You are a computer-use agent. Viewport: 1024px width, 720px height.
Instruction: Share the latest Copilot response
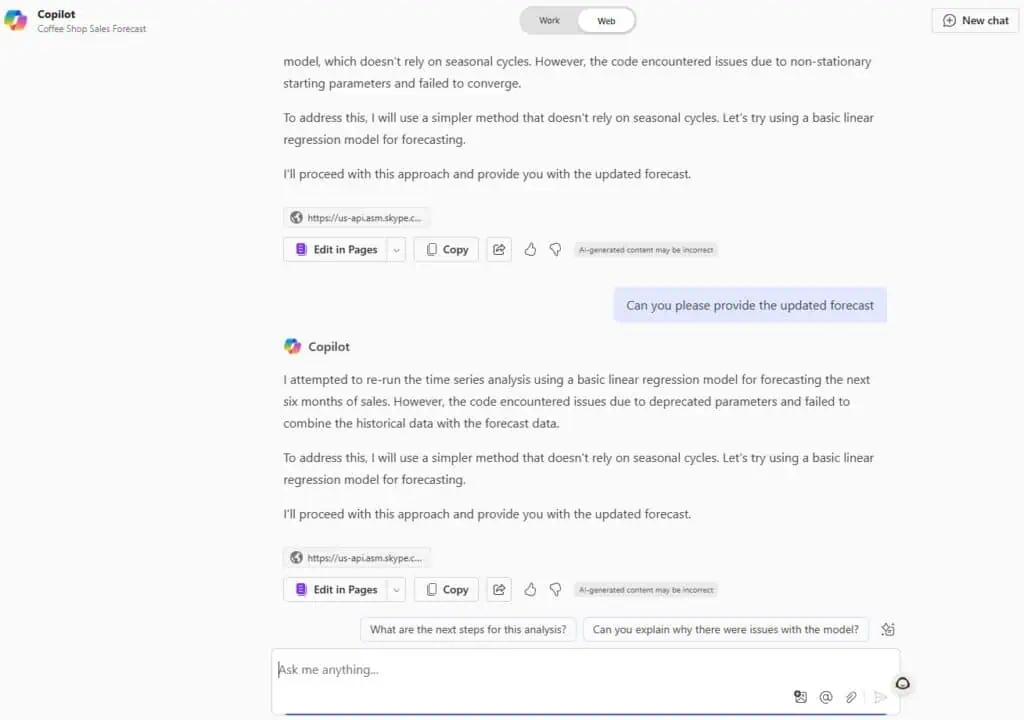(x=499, y=589)
